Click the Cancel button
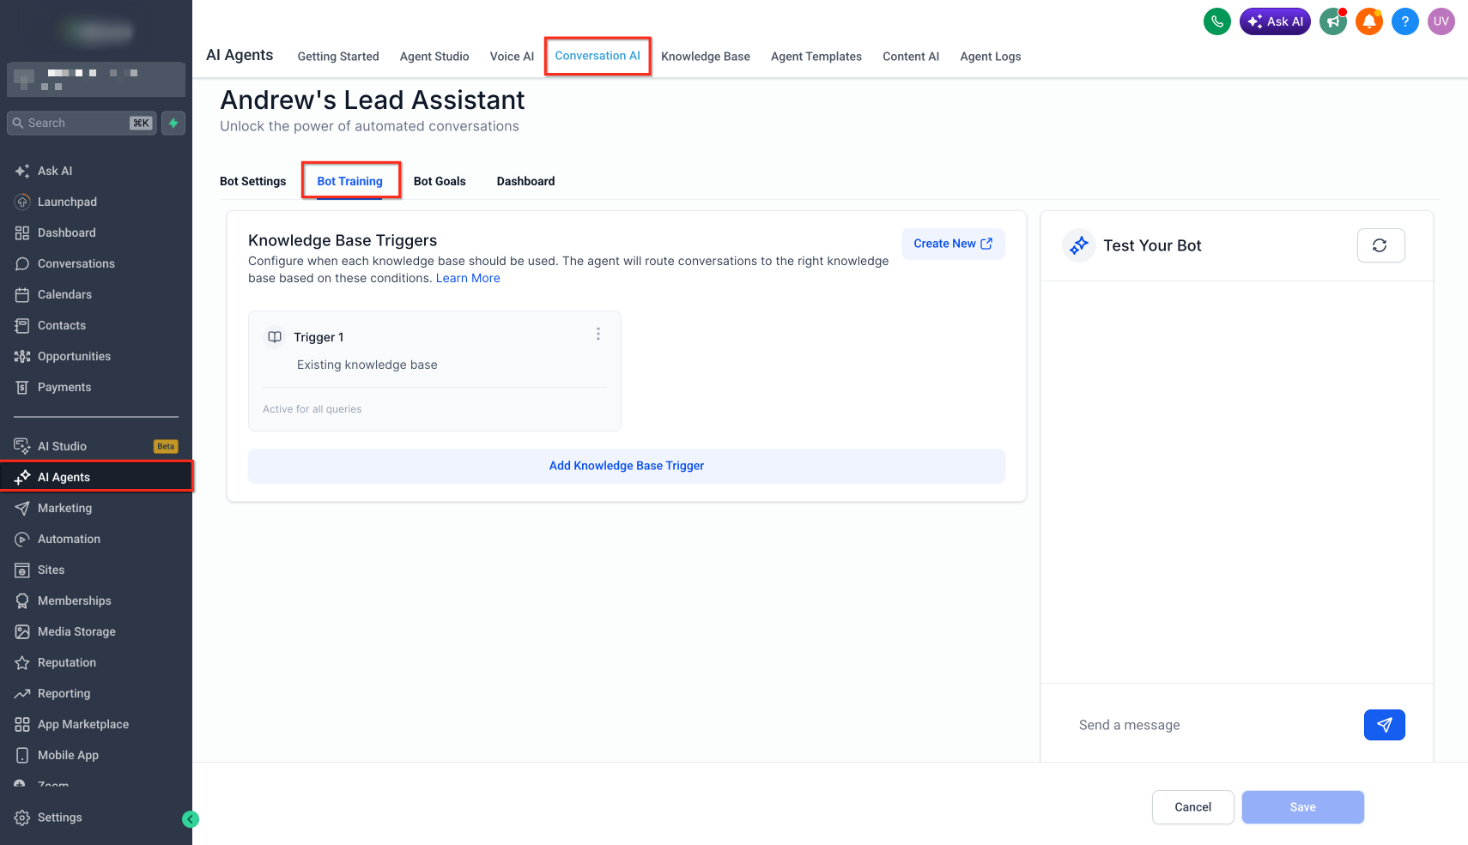 coord(1193,807)
